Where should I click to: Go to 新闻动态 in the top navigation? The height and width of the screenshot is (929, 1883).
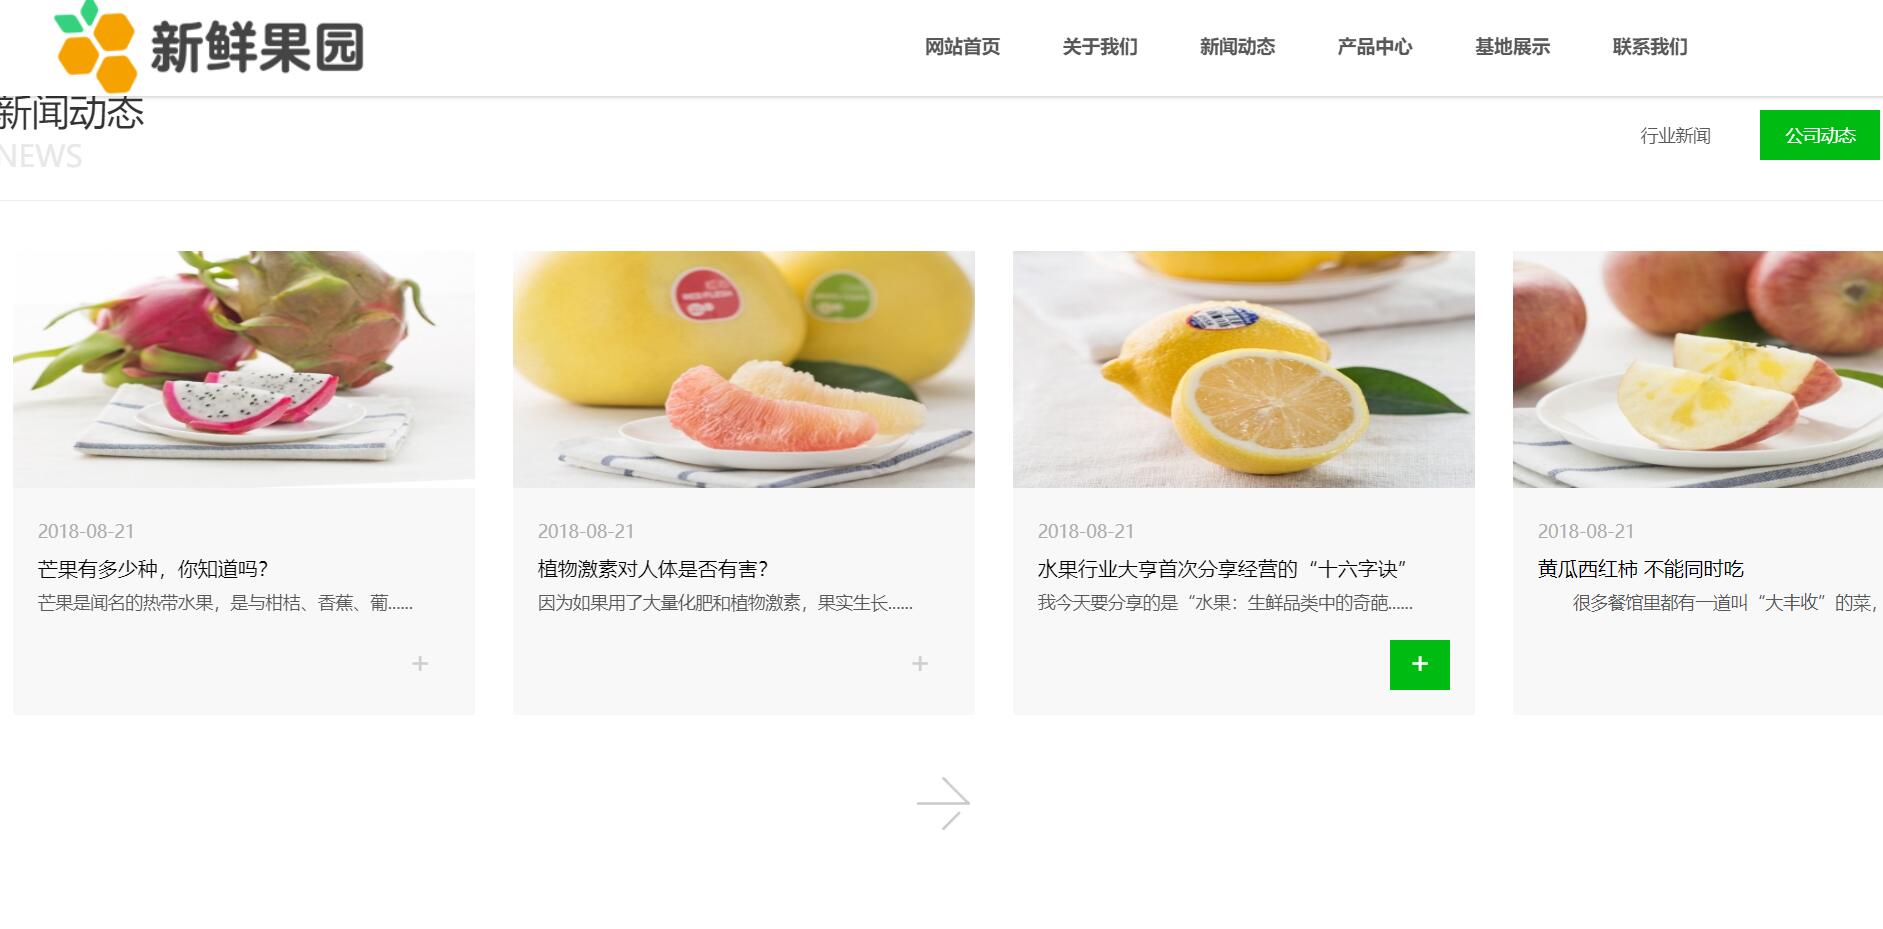(1237, 47)
